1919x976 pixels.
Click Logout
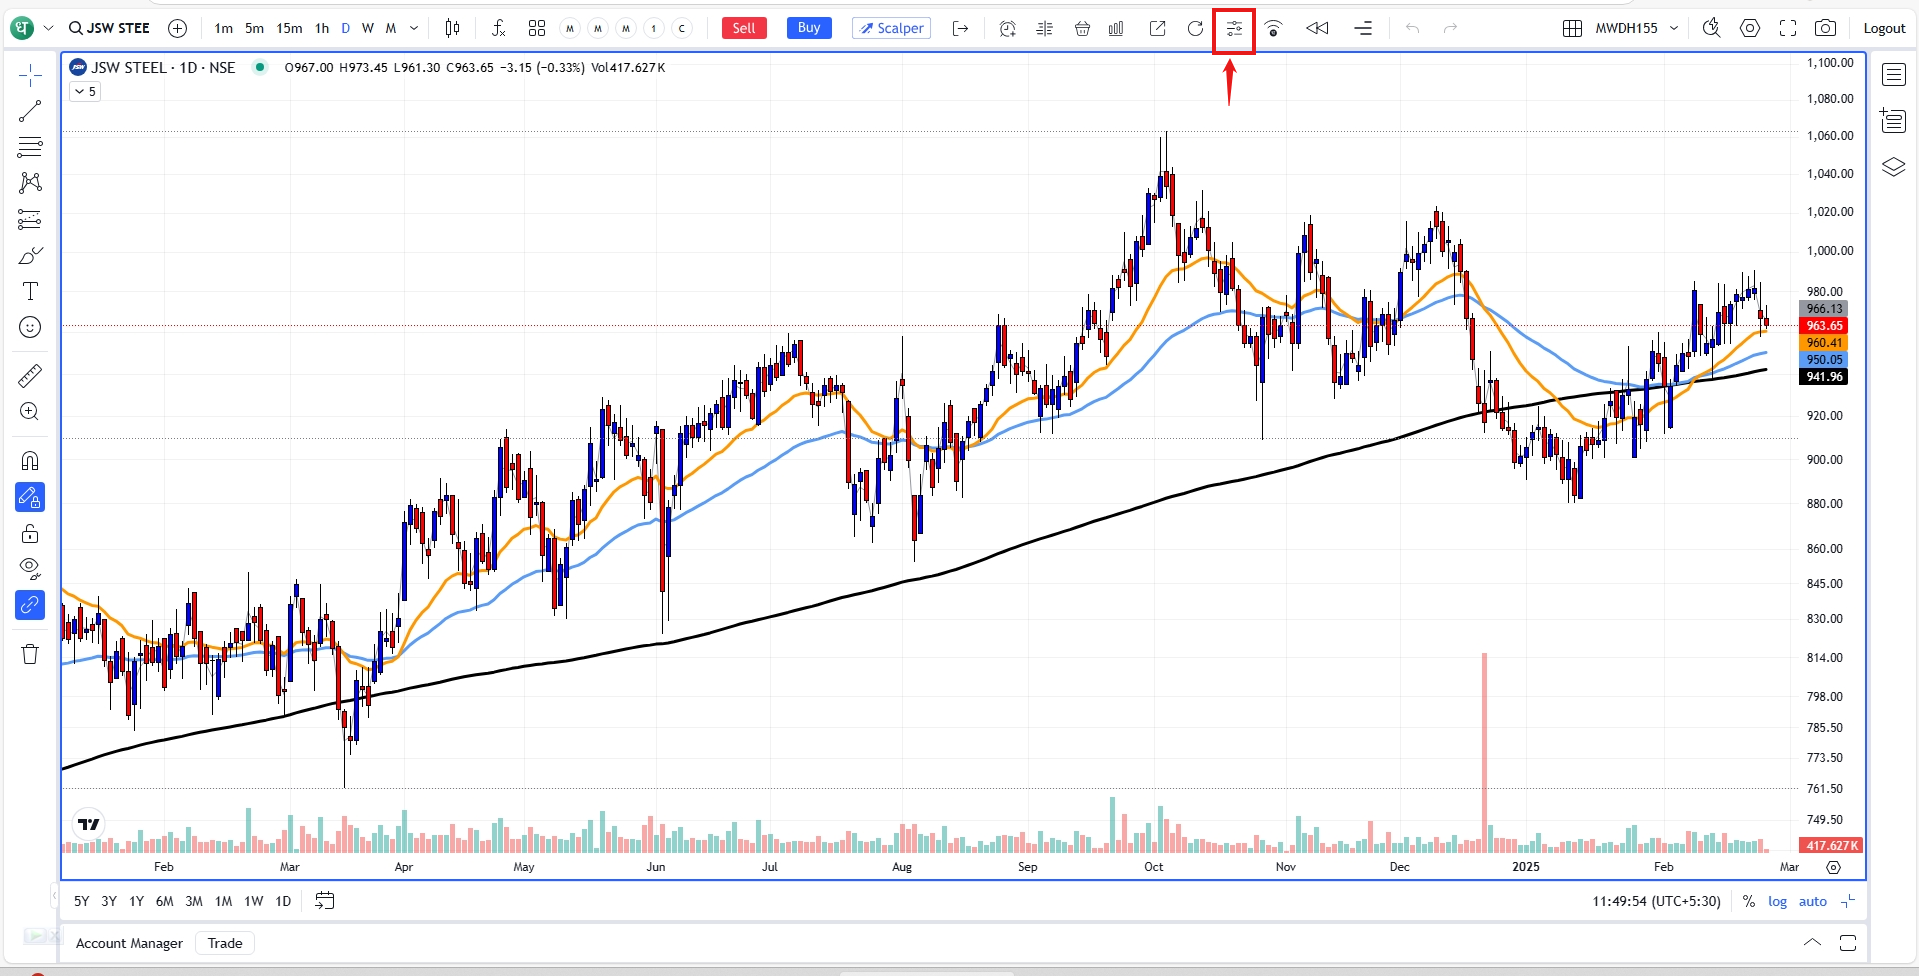1884,28
